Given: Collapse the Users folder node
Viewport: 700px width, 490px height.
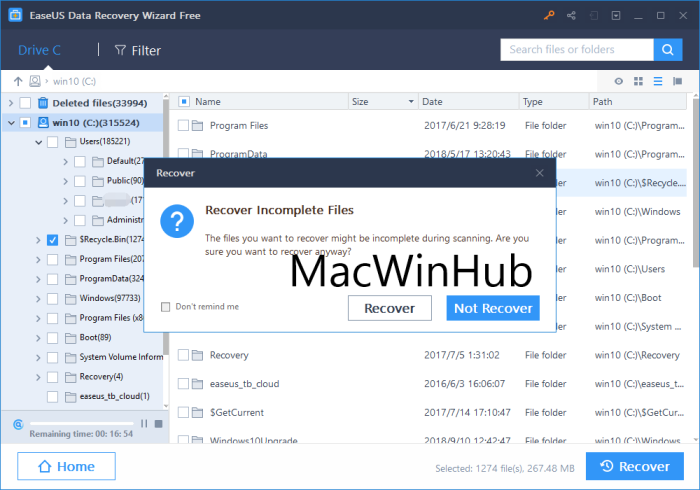Looking at the screenshot, I should click(x=39, y=142).
